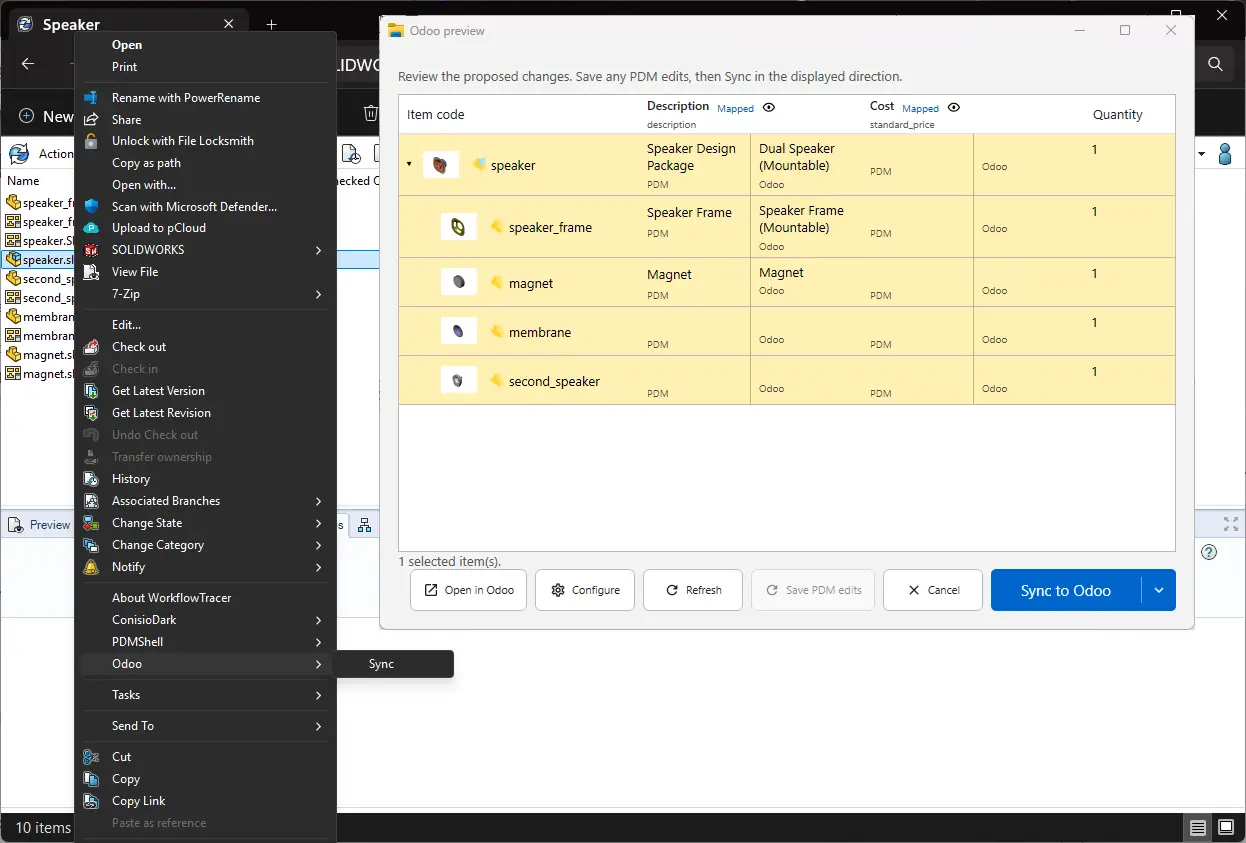Click the Sync to Odoo button
Image resolution: width=1246 pixels, height=843 pixels.
pos(1066,590)
